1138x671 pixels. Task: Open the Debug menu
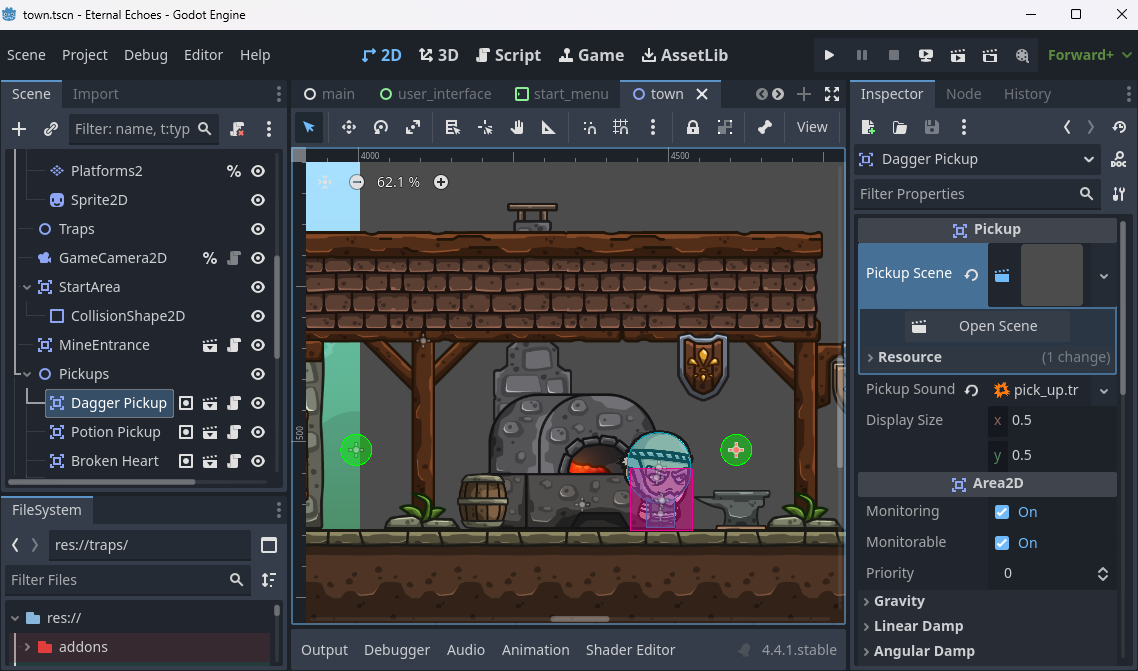click(146, 55)
